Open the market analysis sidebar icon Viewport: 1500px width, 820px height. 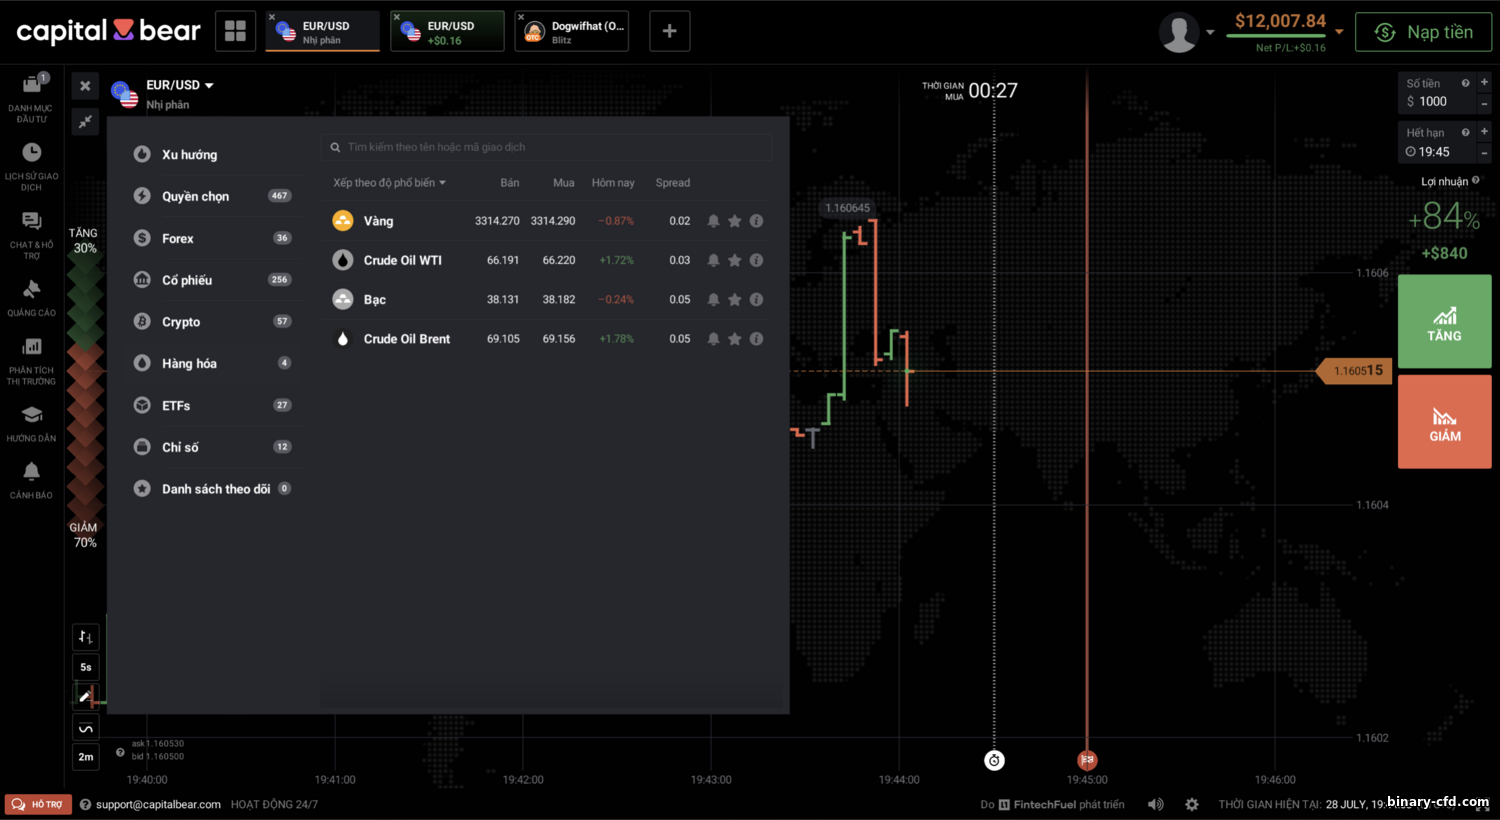point(32,347)
